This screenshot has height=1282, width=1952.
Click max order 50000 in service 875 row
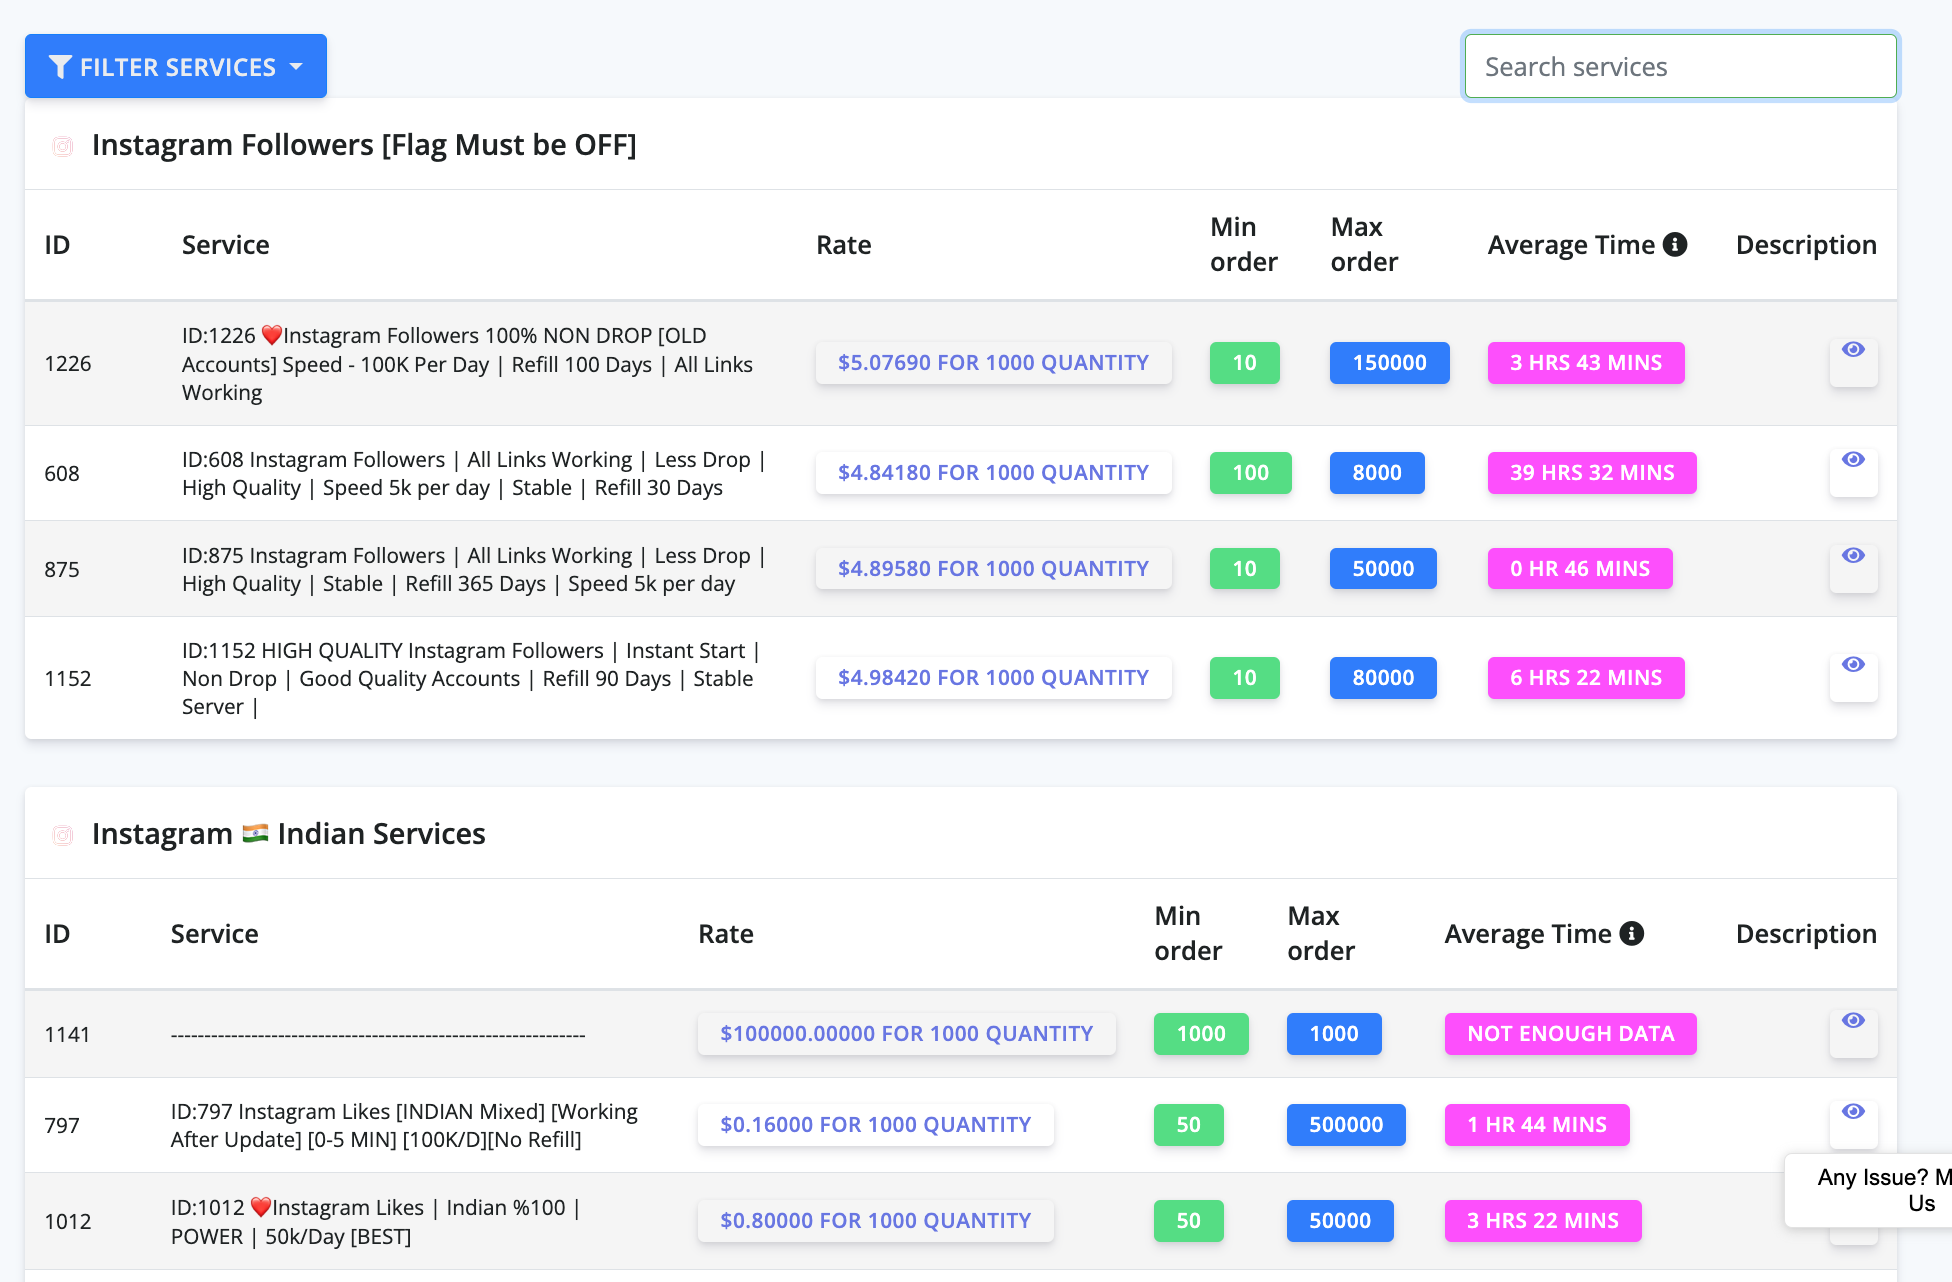[1383, 569]
